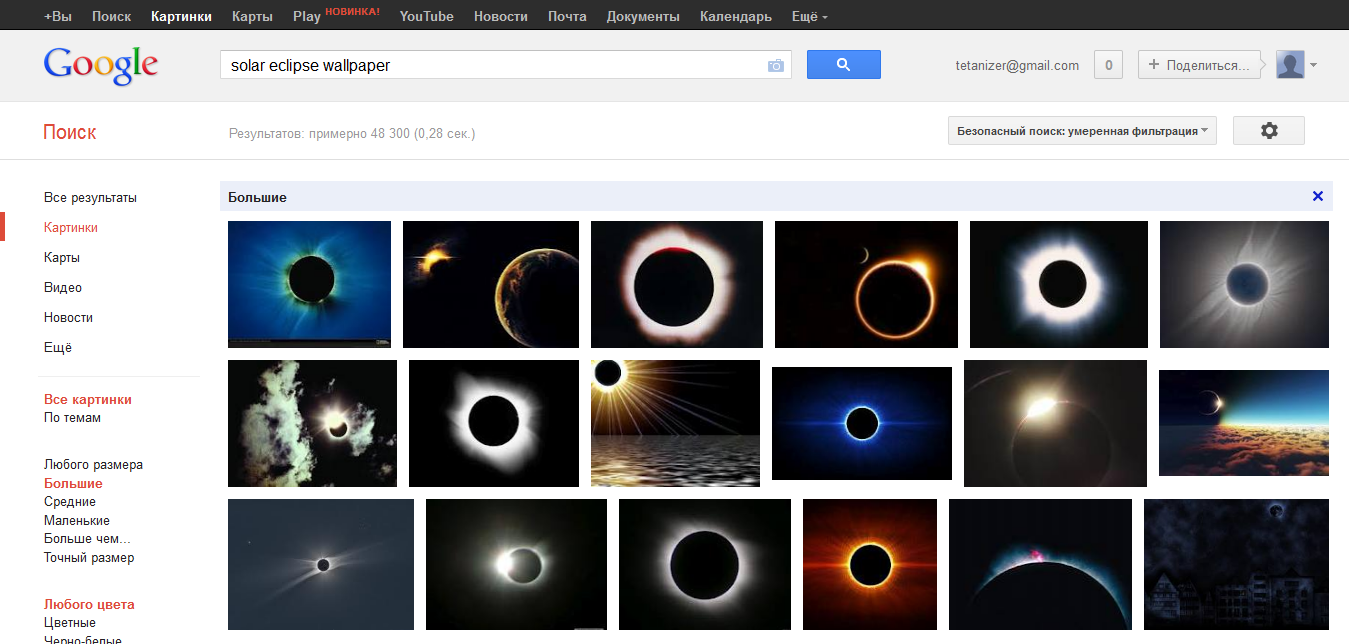This screenshot has height=644, width=1349.
Task: Open YouTube from the top navigation bar
Action: (x=426, y=16)
